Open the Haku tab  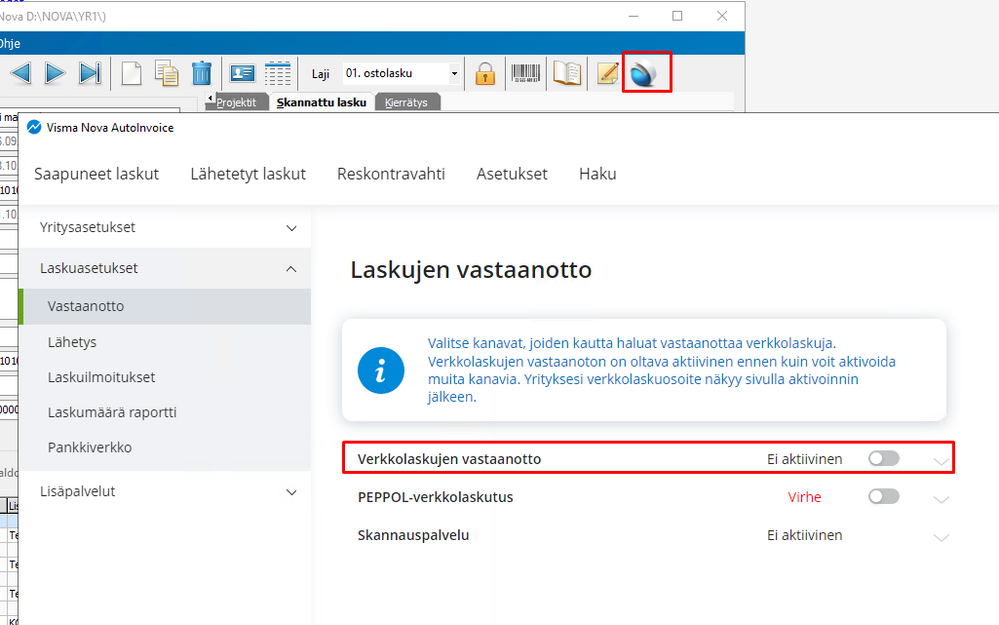click(598, 174)
